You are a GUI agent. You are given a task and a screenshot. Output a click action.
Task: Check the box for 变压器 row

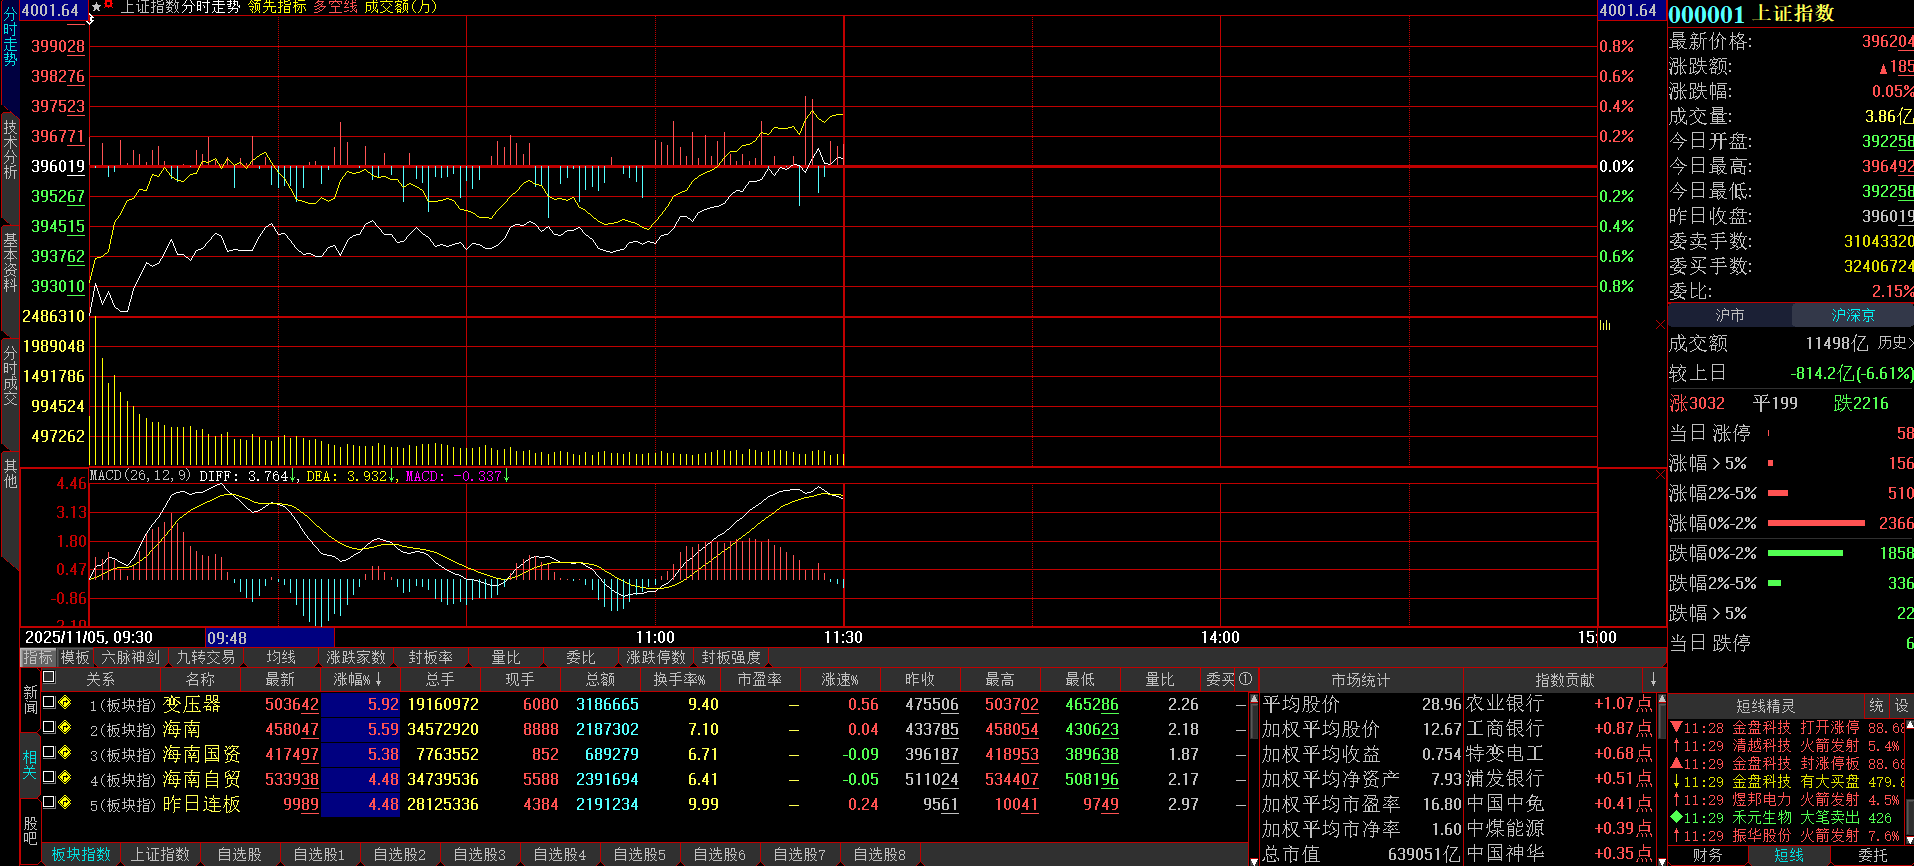[48, 703]
